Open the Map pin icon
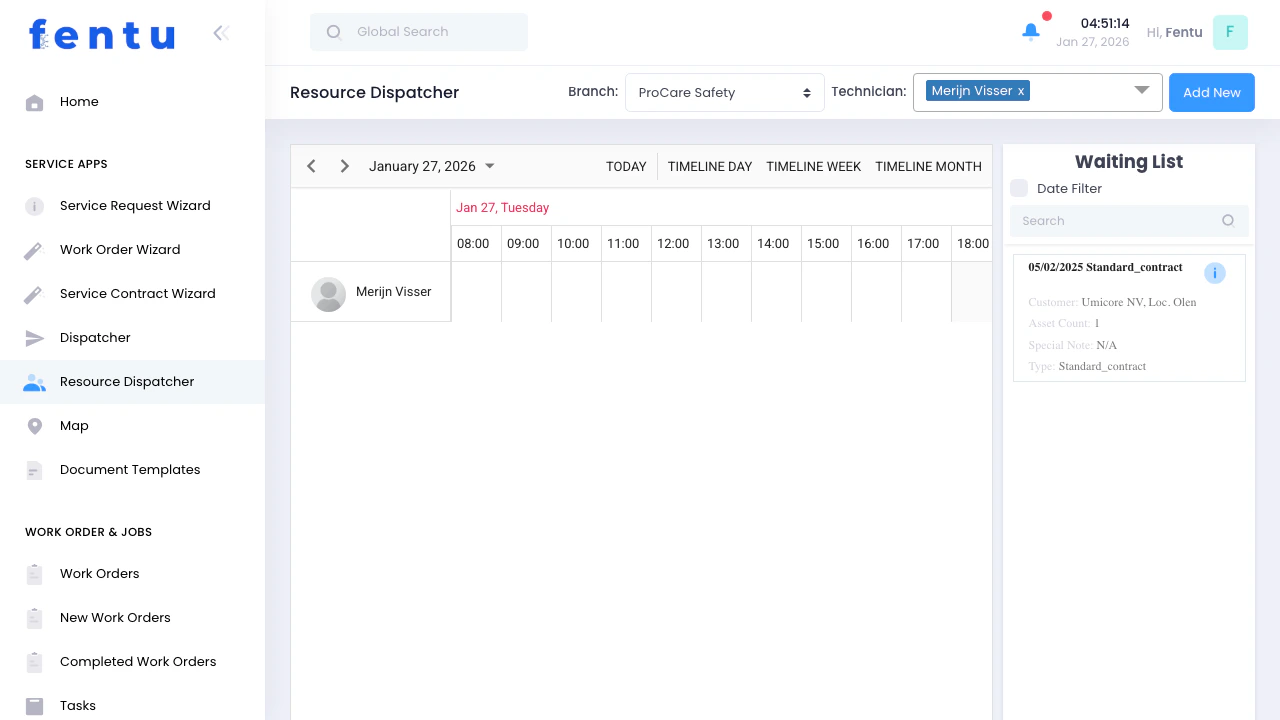 (34, 425)
